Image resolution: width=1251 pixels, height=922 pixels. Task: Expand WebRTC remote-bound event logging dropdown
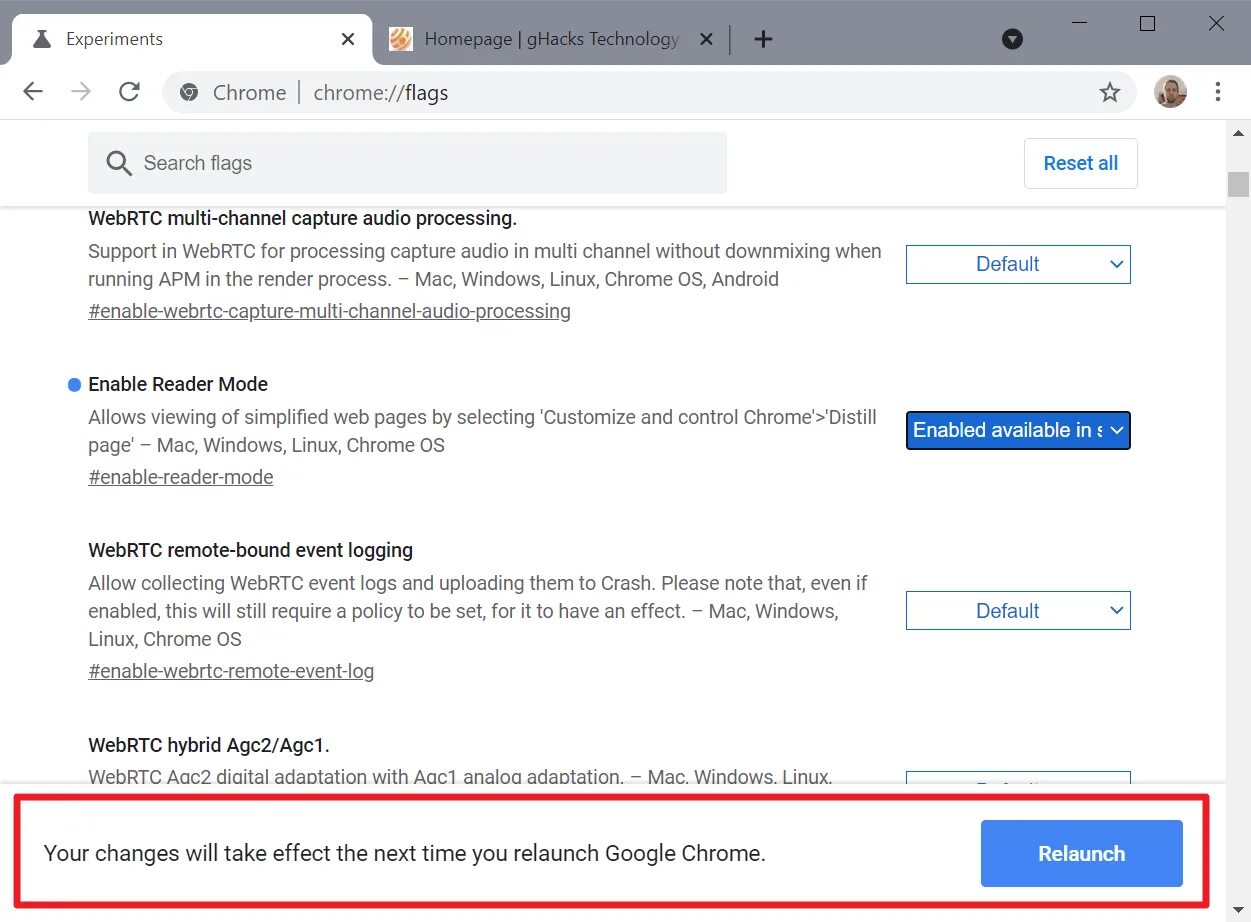(1018, 611)
